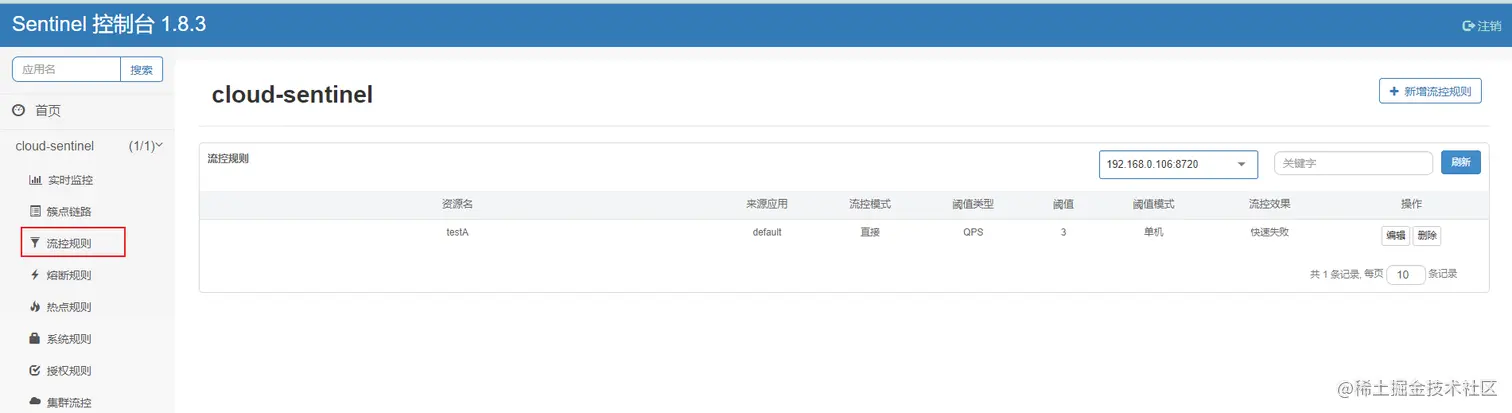
Task: Click the testA resource name cell
Action: coord(458,232)
